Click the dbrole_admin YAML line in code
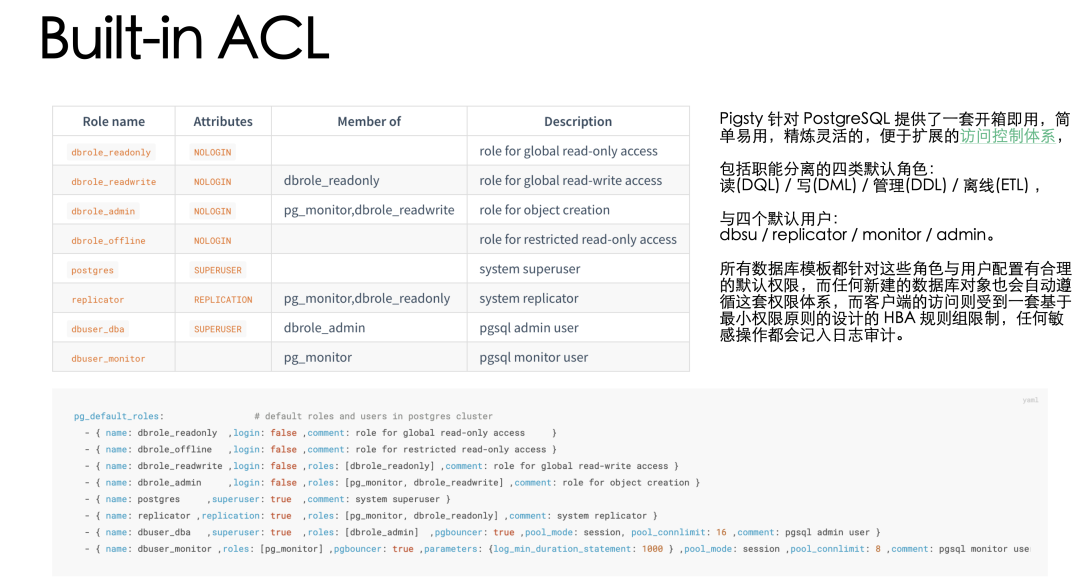1080x585 pixels. (392, 482)
